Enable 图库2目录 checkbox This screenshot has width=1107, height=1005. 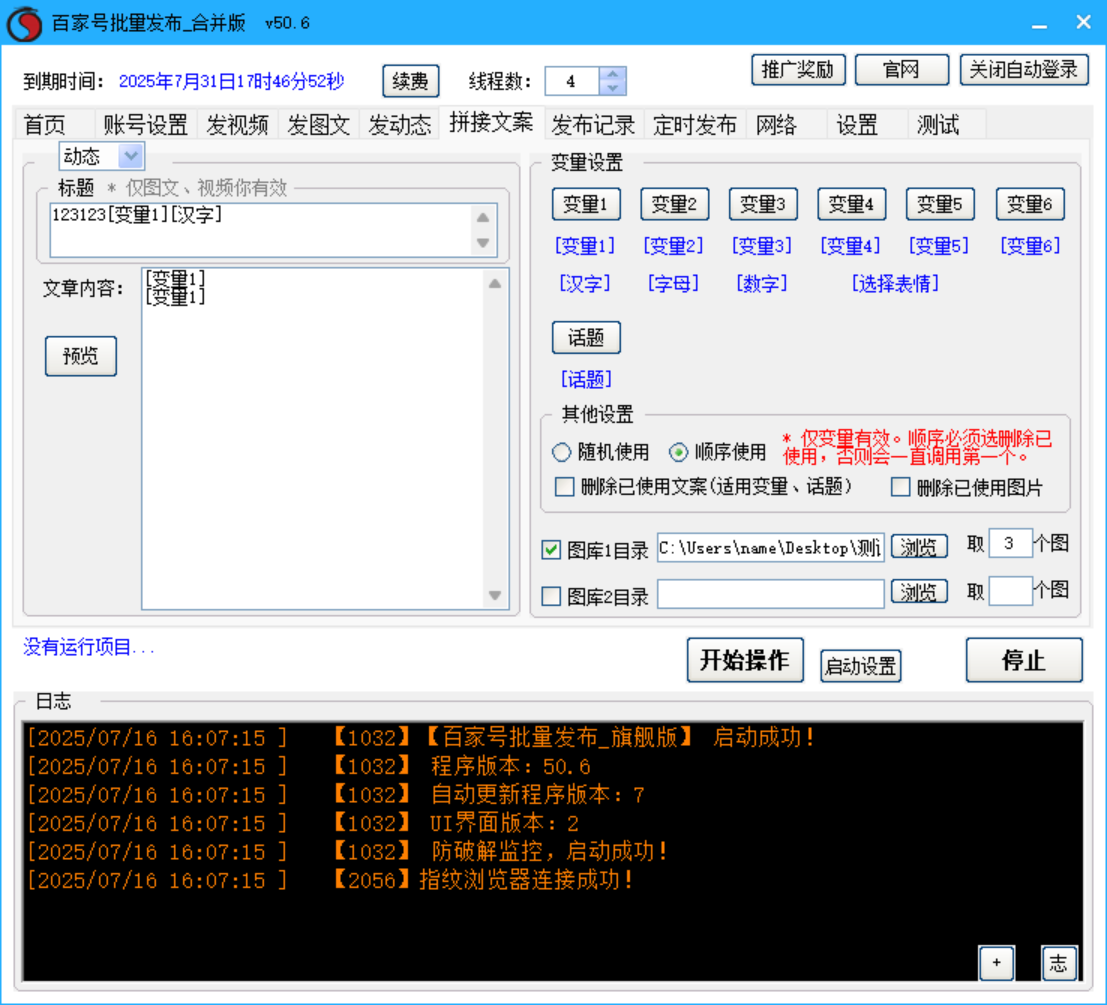coord(551,596)
